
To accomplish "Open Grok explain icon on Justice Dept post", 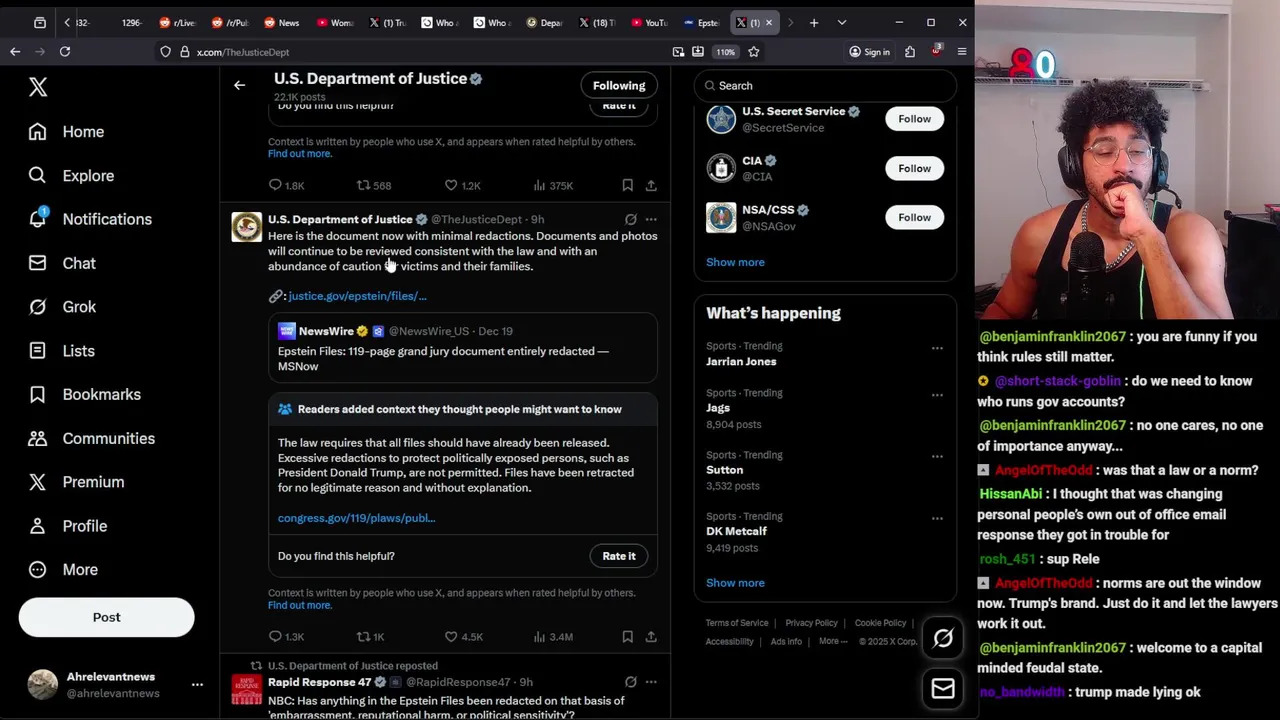I will pos(630,219).
